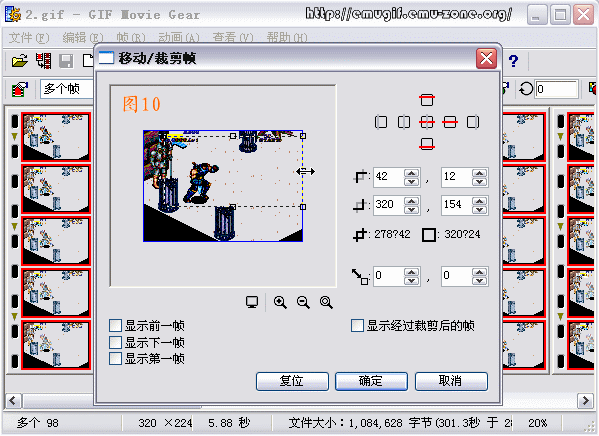
Task: Open the 文件 menu
Action: pos(29,37)
